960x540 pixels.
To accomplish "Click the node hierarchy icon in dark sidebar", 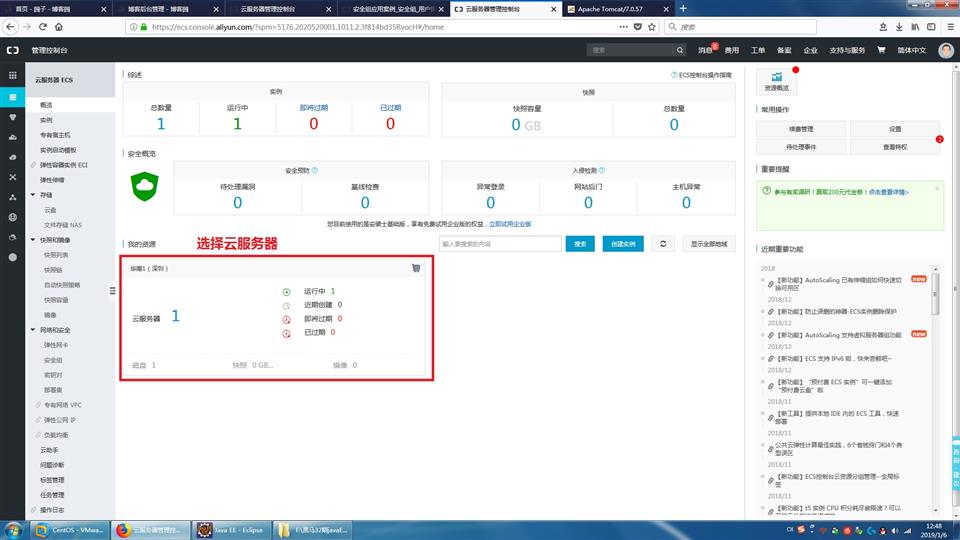I will point(12,197).
